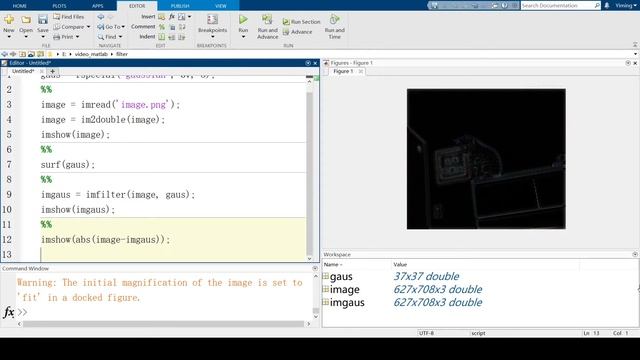Click the Increase Indent icon
Viewport: 640px width, 360px height.
pos(172,37)
